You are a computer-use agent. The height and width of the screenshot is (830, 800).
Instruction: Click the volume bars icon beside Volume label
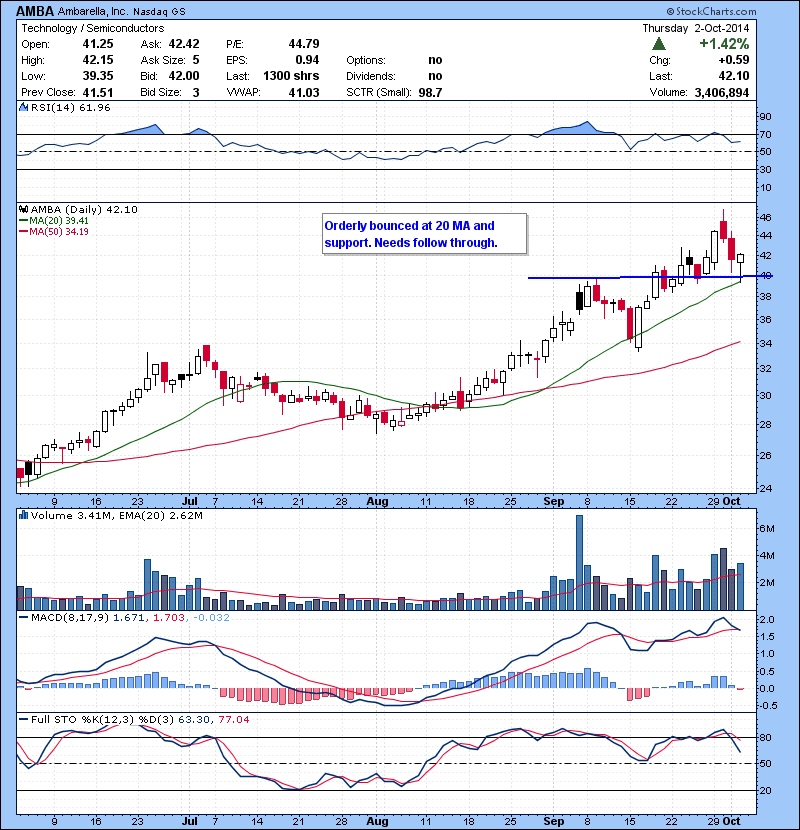tap(23, 515)
